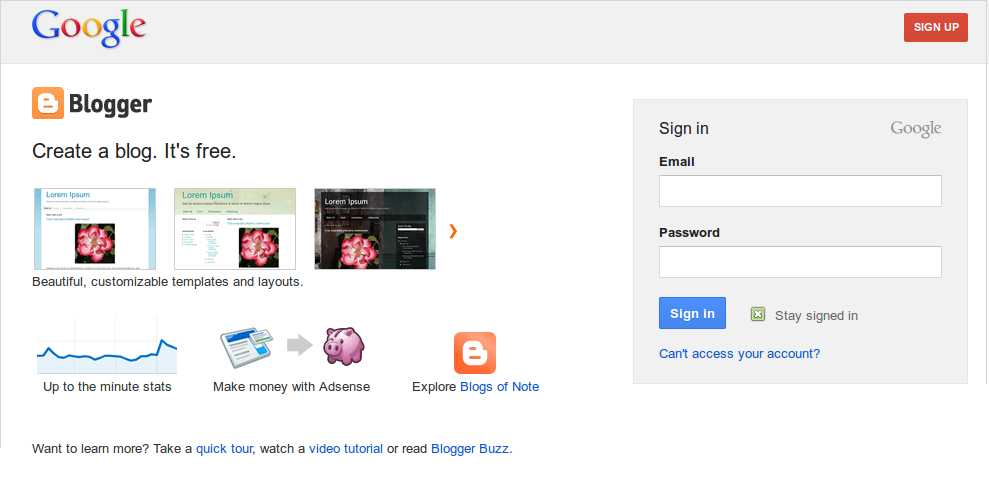Screen dimensions: 989x483
Task: Focus the Password input field
Action: click(800, 262)
